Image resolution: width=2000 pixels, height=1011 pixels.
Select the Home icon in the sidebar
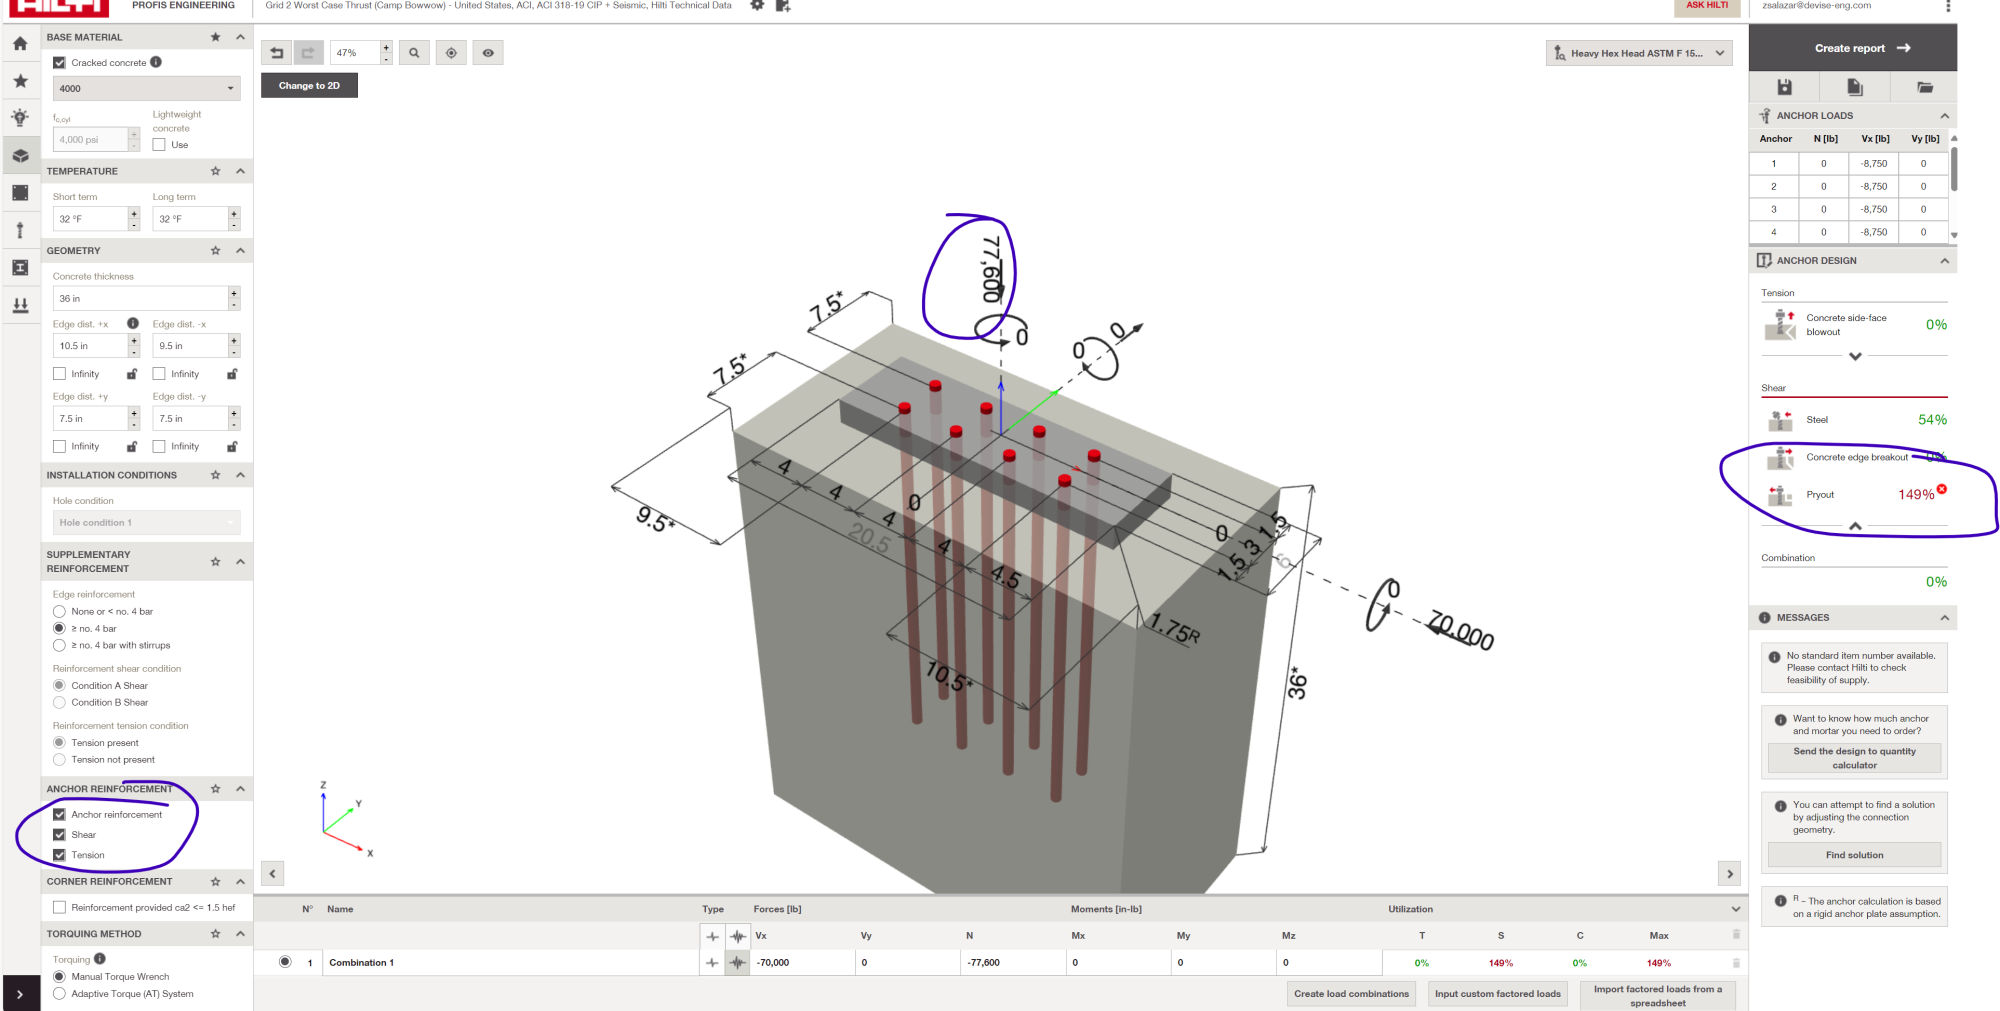pos(20,44)
